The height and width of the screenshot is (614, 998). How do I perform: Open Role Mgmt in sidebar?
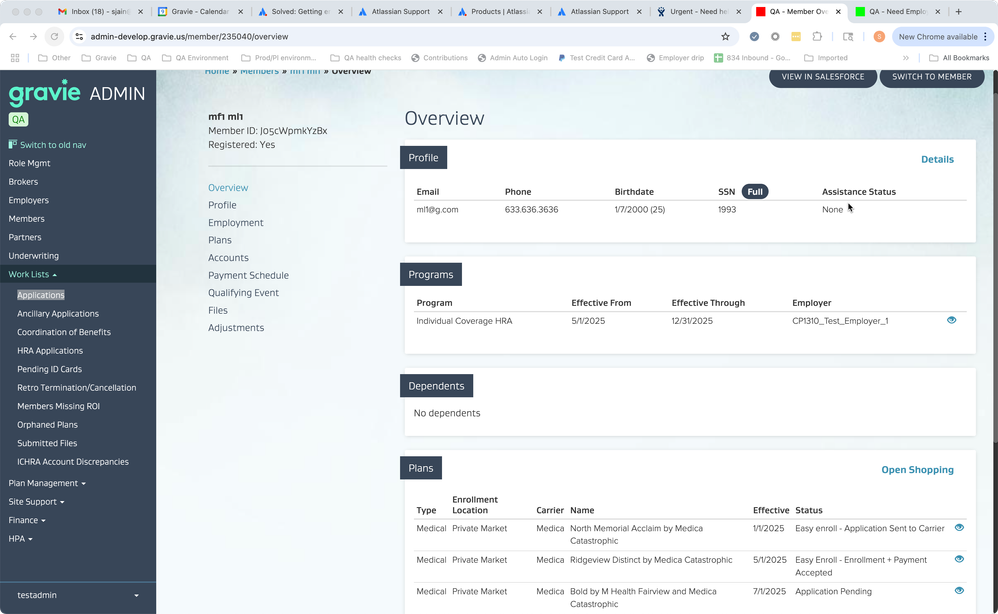tap(29, 164)
